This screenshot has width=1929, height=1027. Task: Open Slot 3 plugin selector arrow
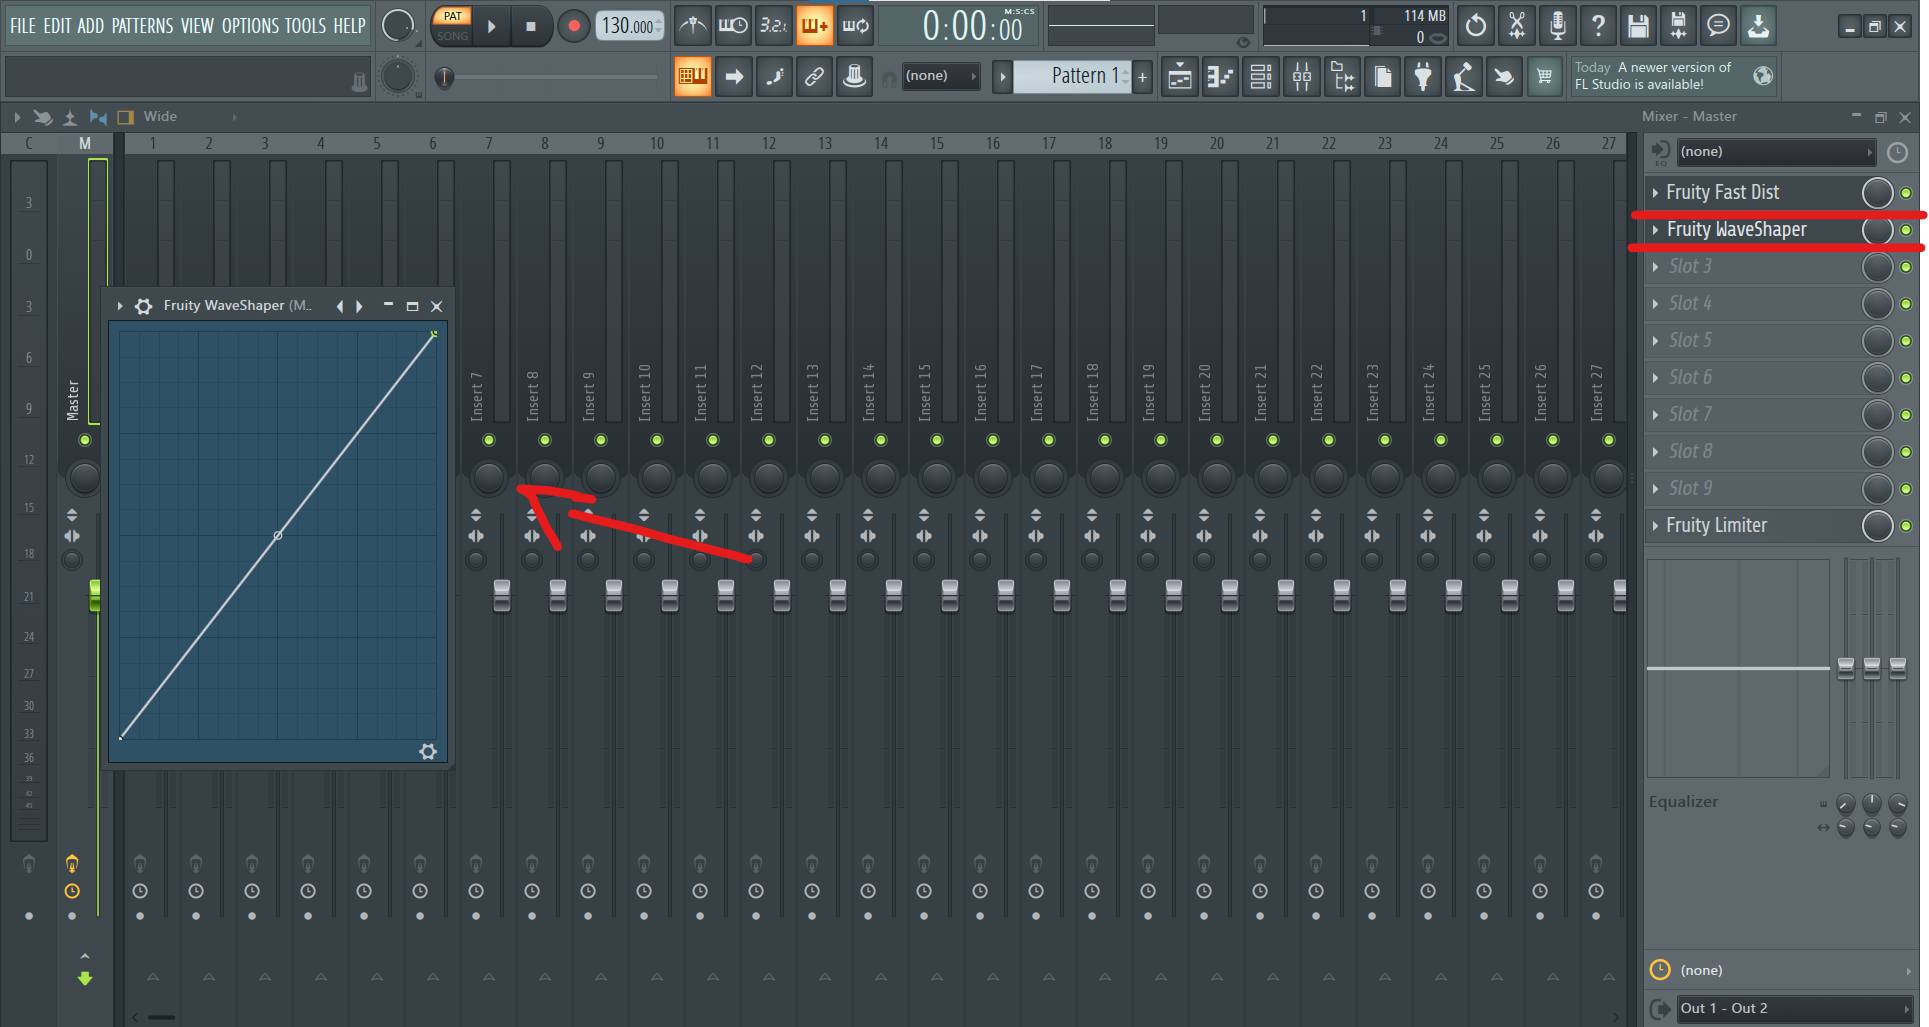click(x=1655, y=267)
